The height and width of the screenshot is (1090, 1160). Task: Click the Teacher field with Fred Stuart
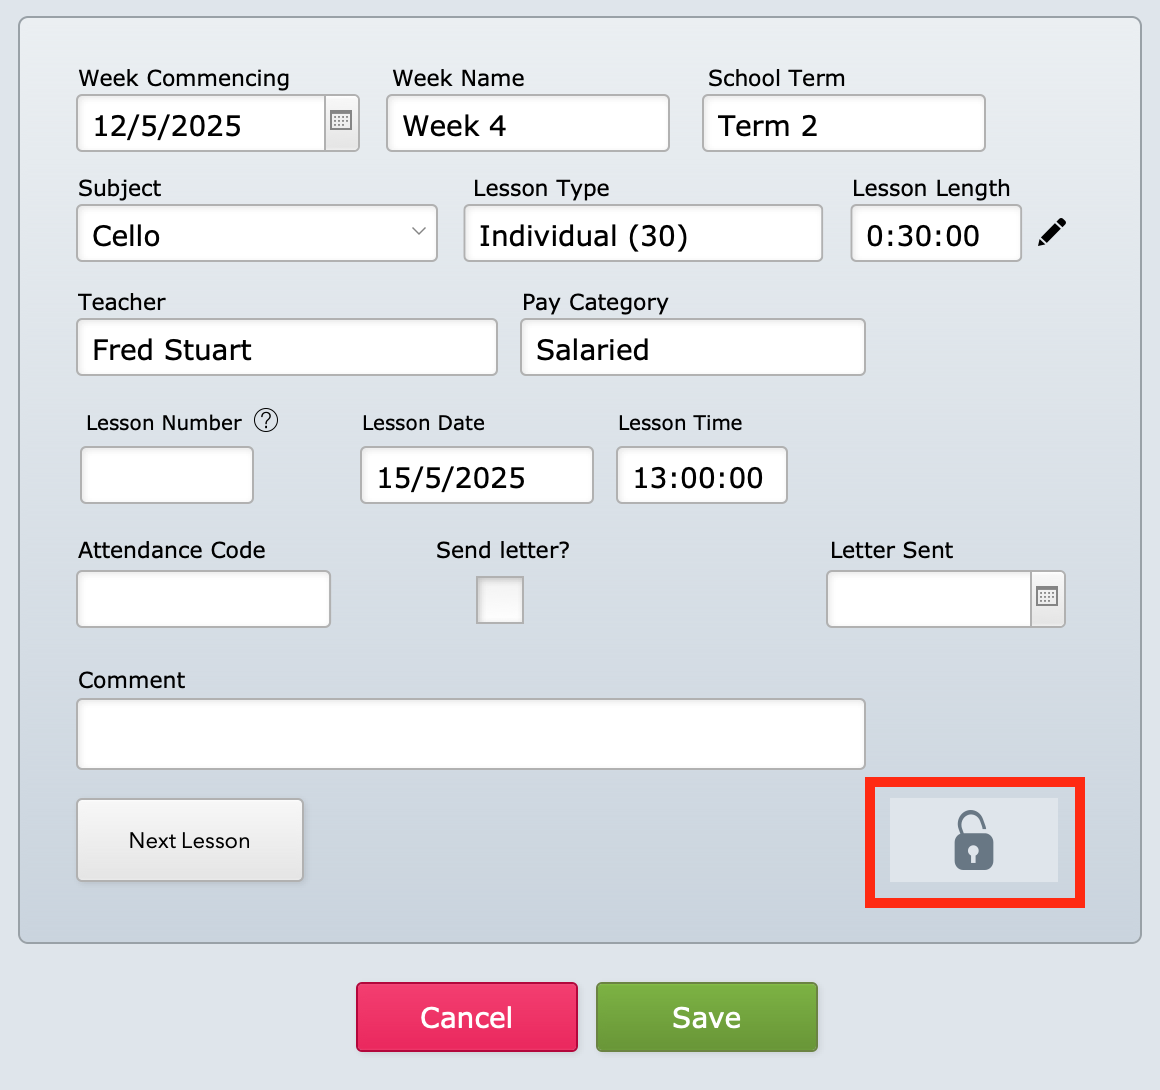[287, 347]
